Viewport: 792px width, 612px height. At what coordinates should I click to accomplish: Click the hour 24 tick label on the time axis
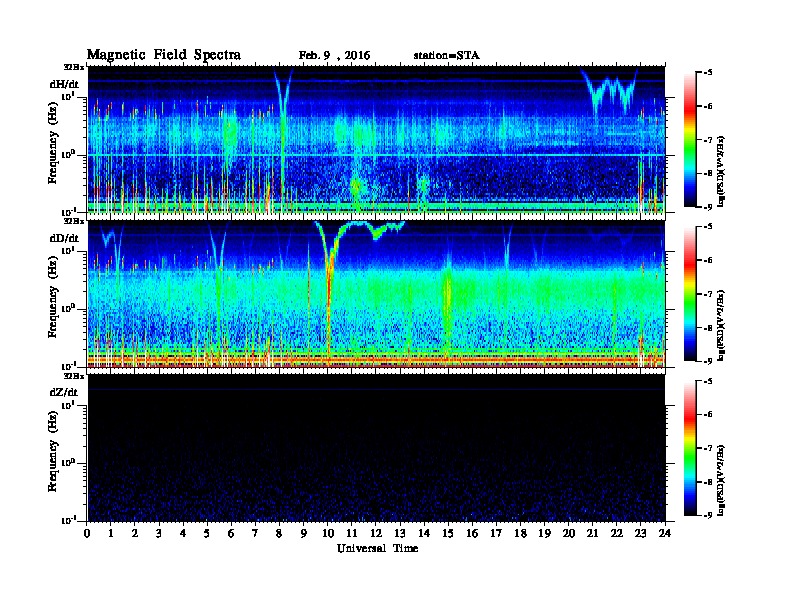664,533
